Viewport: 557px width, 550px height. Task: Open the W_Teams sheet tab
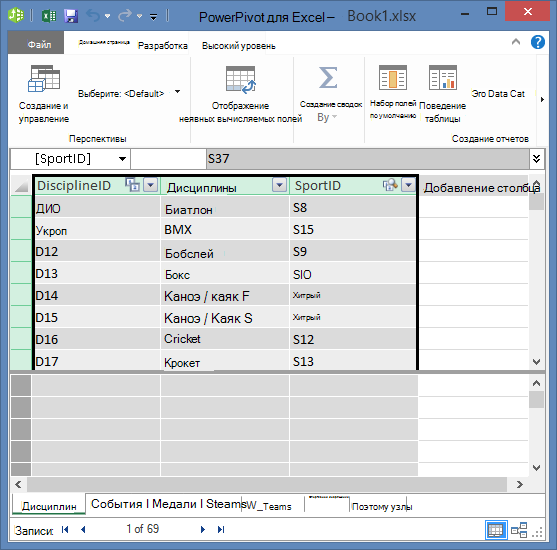coord(269,506)
